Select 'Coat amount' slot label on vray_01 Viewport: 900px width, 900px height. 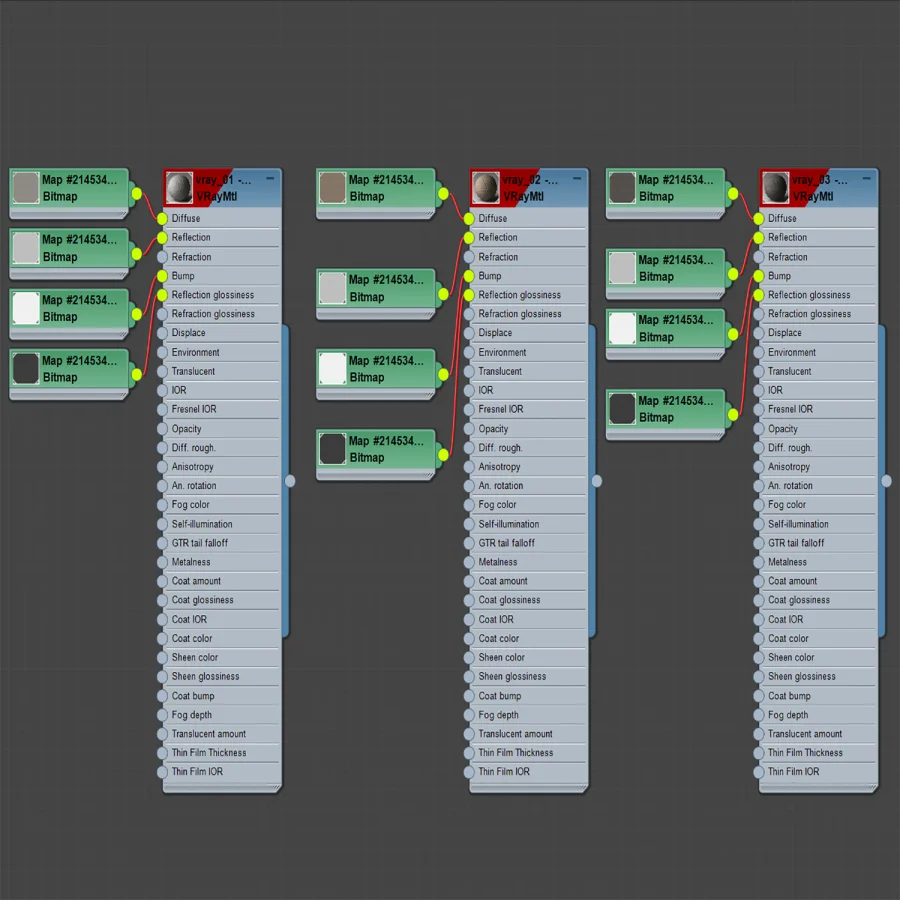tap(196, 581)
